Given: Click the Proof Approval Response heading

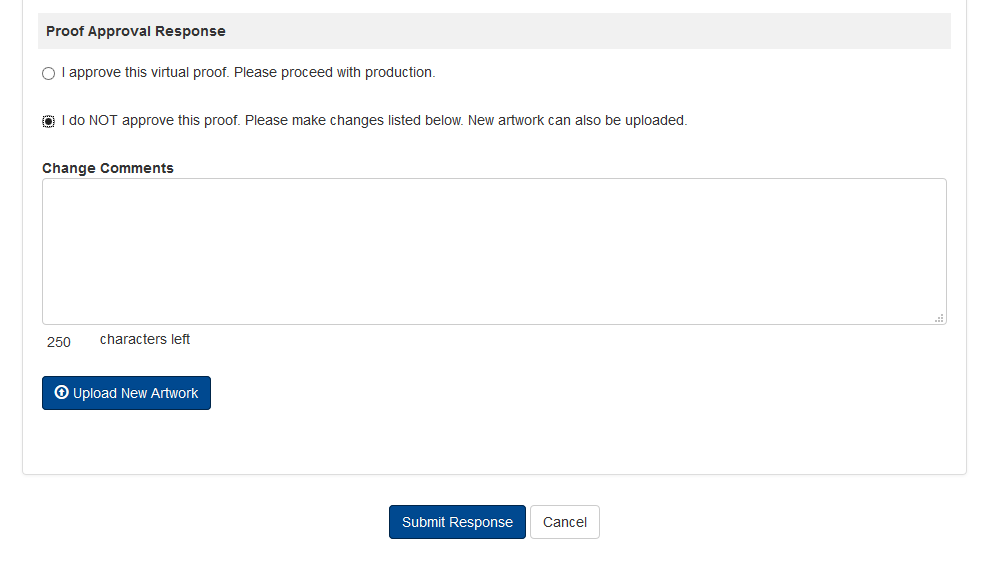Looking at the screenshot, I should point(136,31).
